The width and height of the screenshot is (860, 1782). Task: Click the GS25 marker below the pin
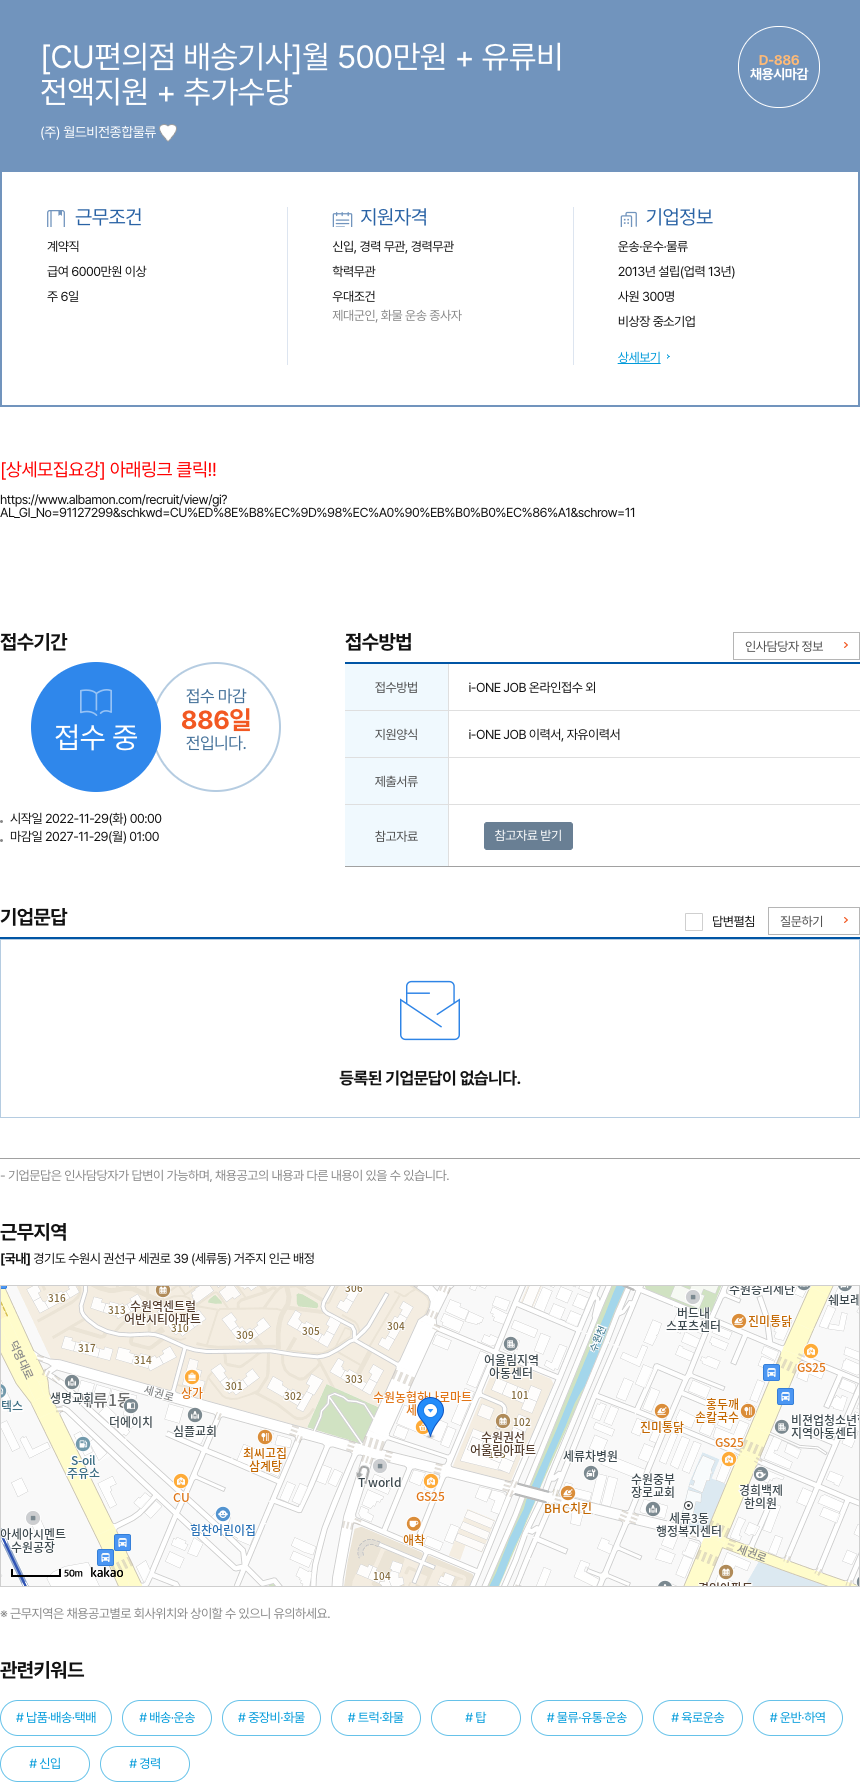point(431,1481)
